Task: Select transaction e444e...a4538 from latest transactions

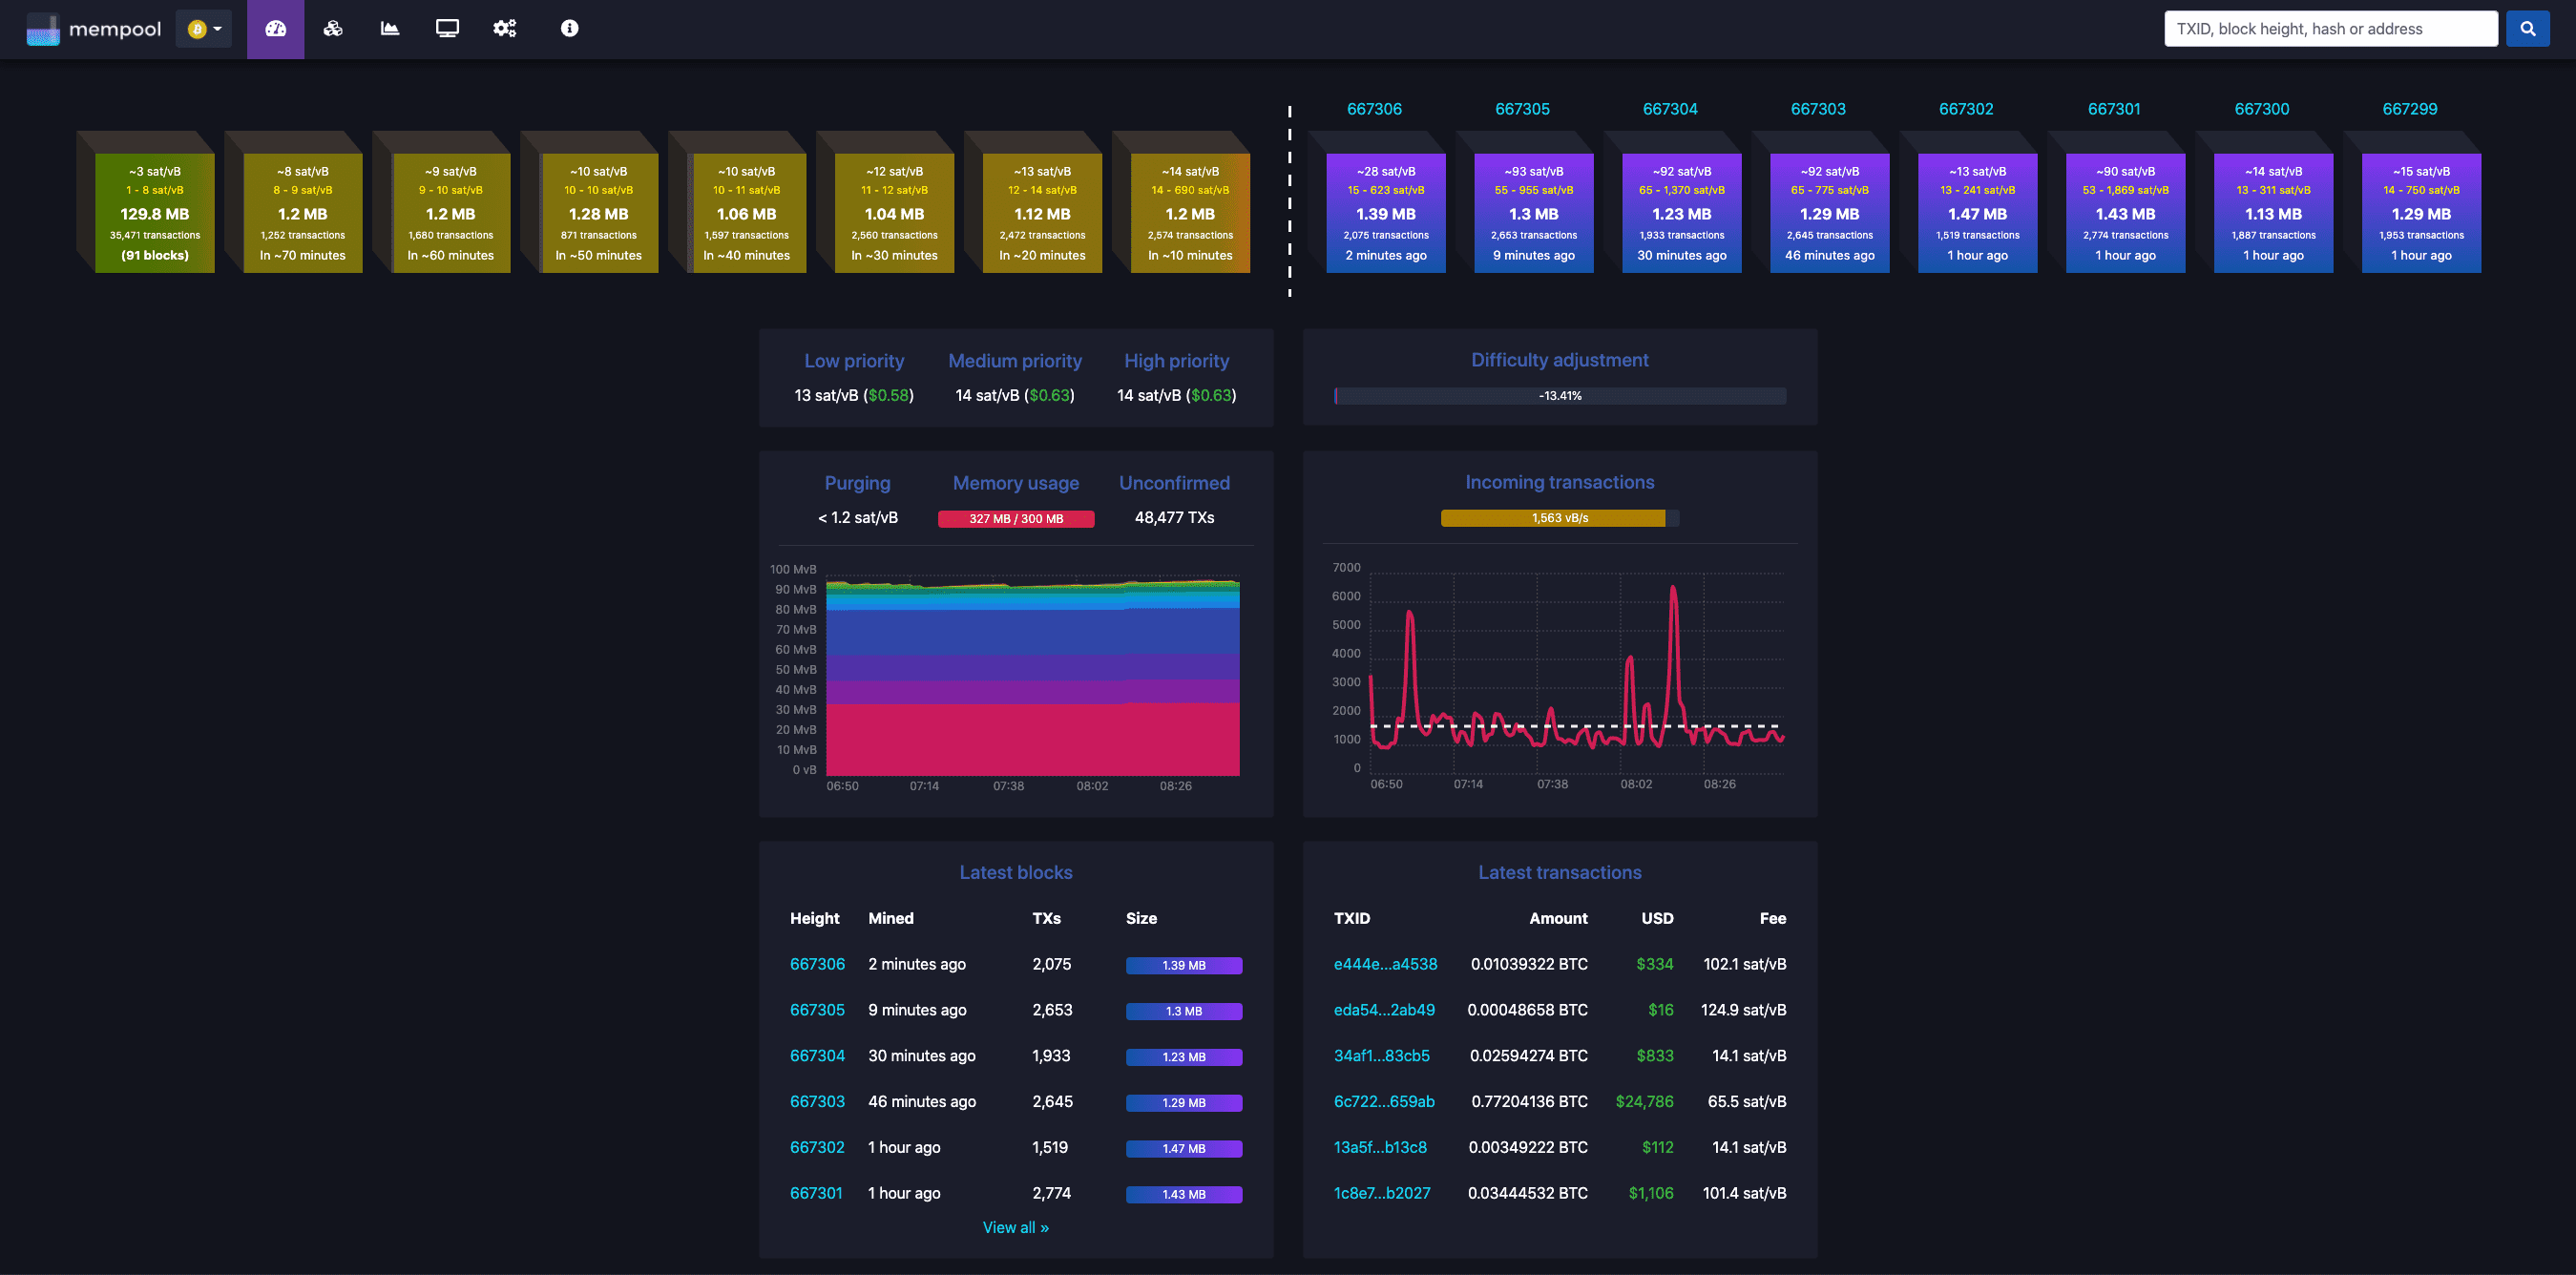Action: pos(1383,963)
